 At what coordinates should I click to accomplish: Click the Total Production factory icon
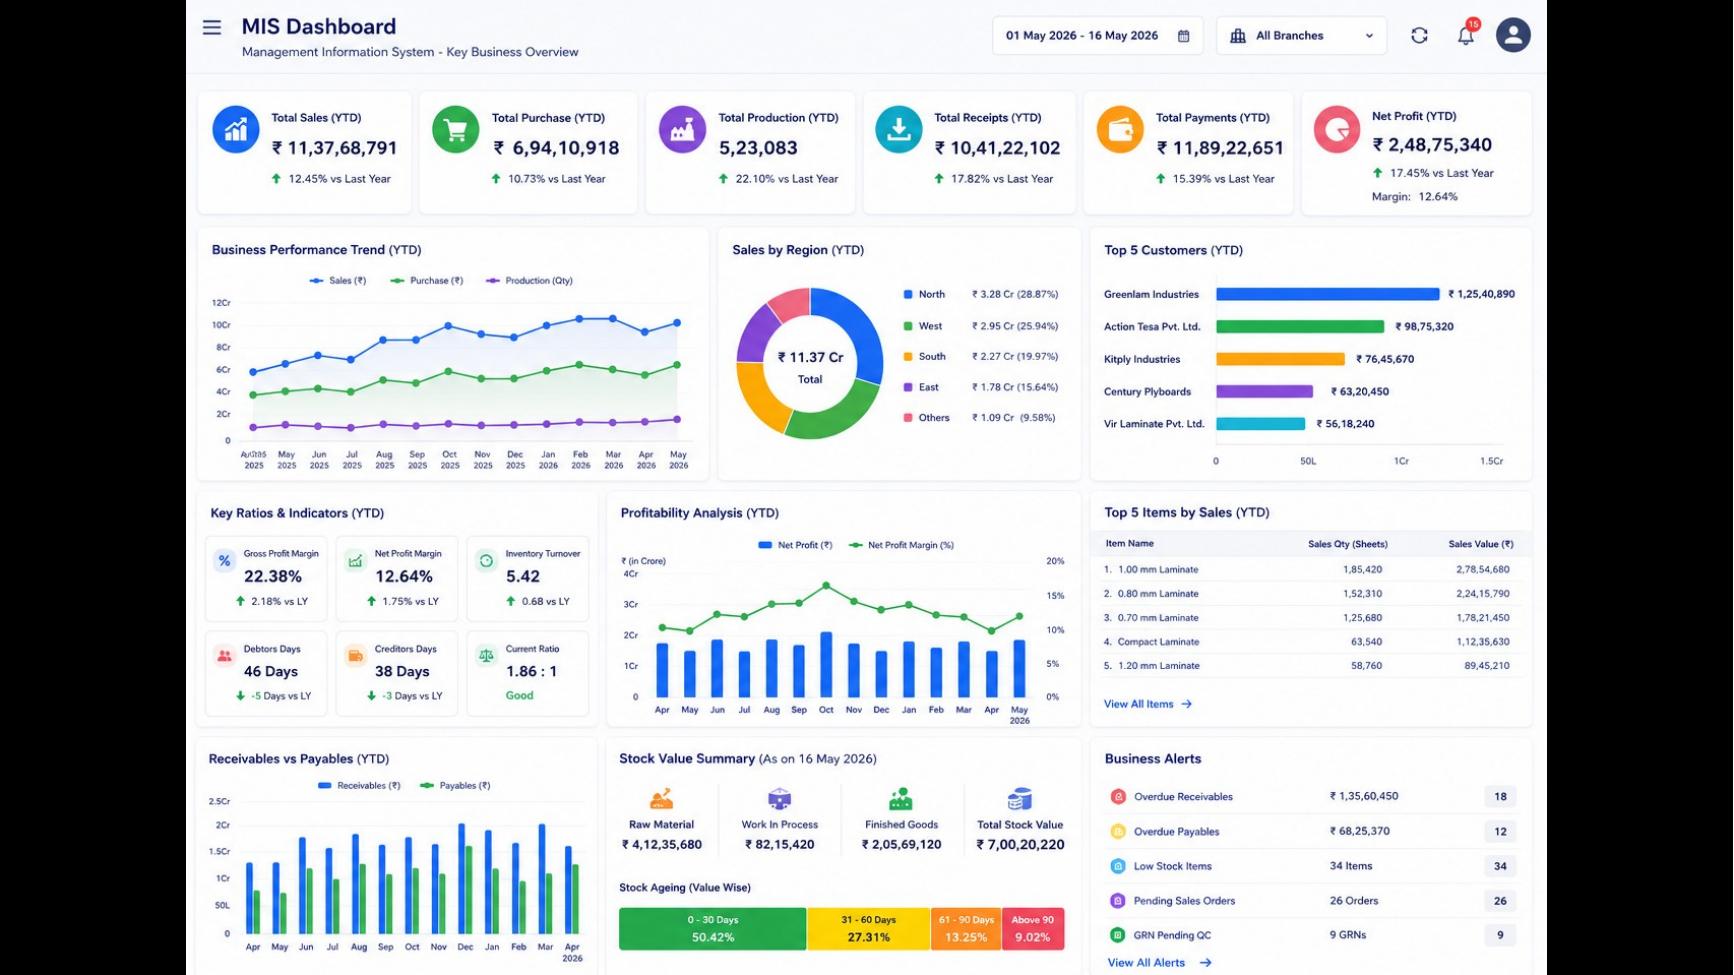pos(682,130)
